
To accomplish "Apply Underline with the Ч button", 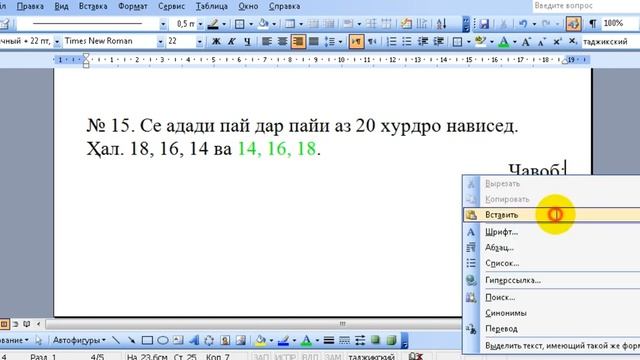I will pos(247,41).
